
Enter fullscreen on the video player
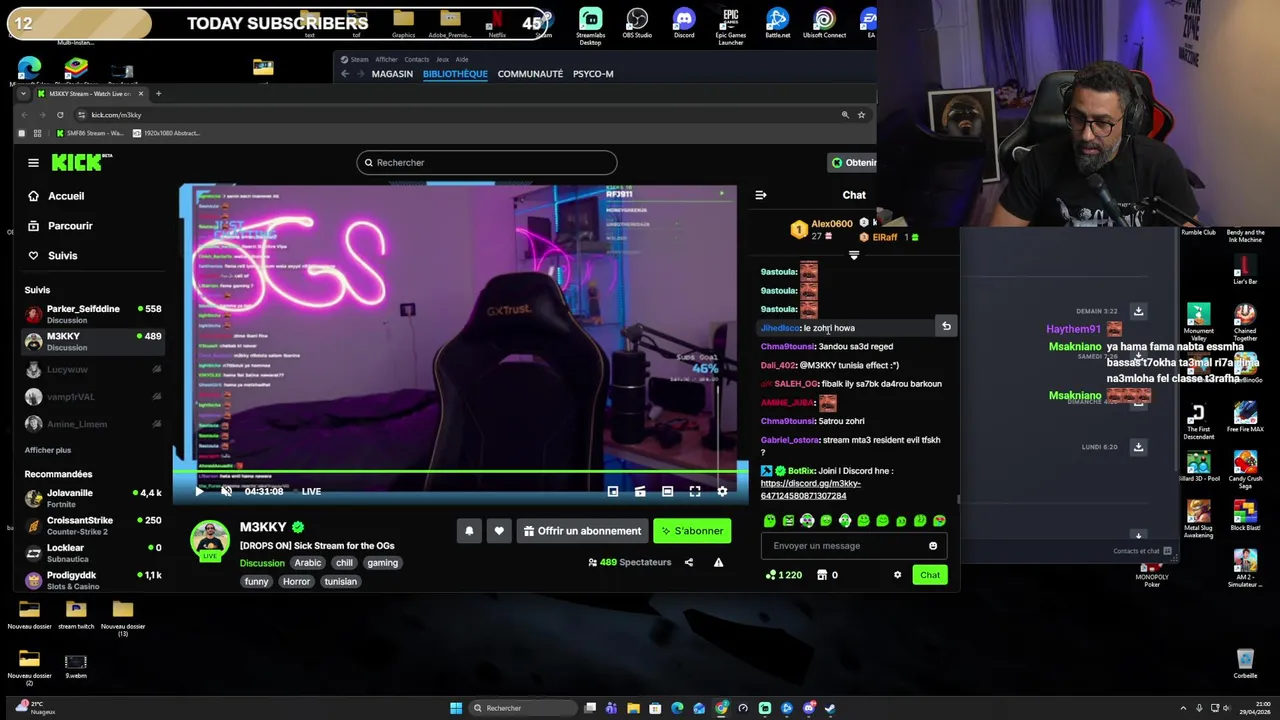(x=695, y=491)
